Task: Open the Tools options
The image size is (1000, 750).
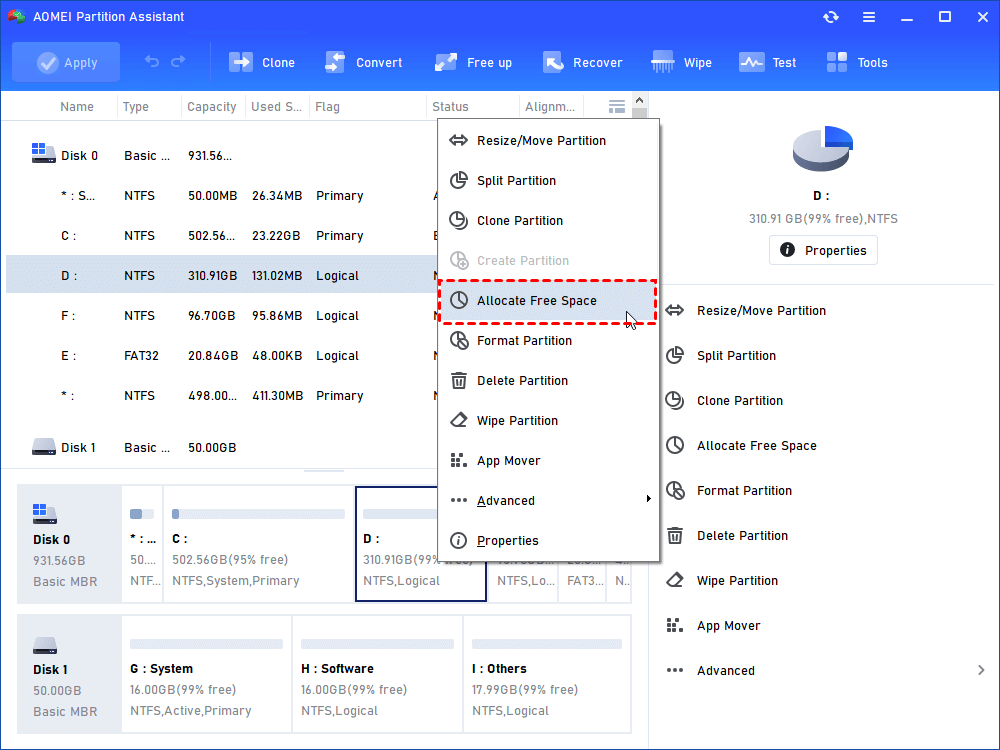Action: pos(857,62)
